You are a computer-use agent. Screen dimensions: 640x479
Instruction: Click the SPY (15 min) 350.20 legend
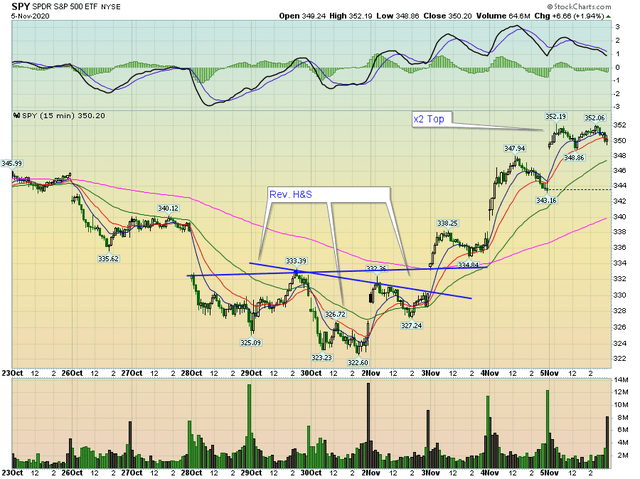pyautogui.click(x=63, y=116)
